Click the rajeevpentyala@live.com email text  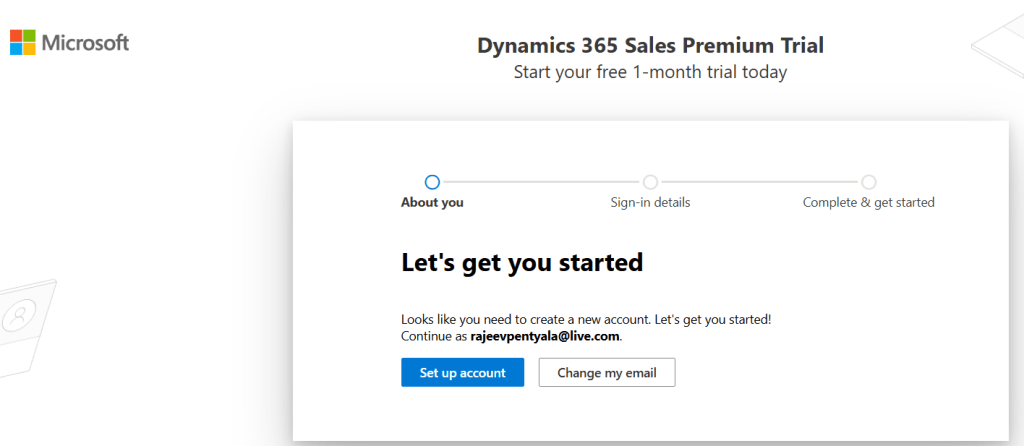tap(545, 337)
